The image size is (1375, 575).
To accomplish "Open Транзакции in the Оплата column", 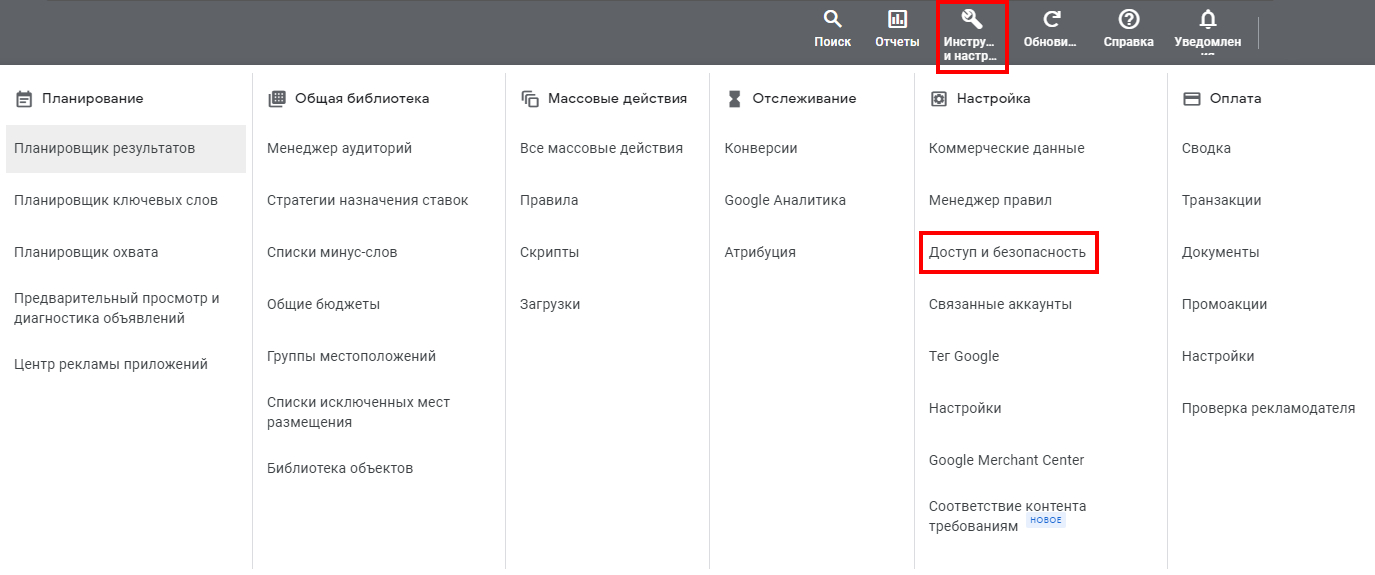I will [x=1221, y=201].
